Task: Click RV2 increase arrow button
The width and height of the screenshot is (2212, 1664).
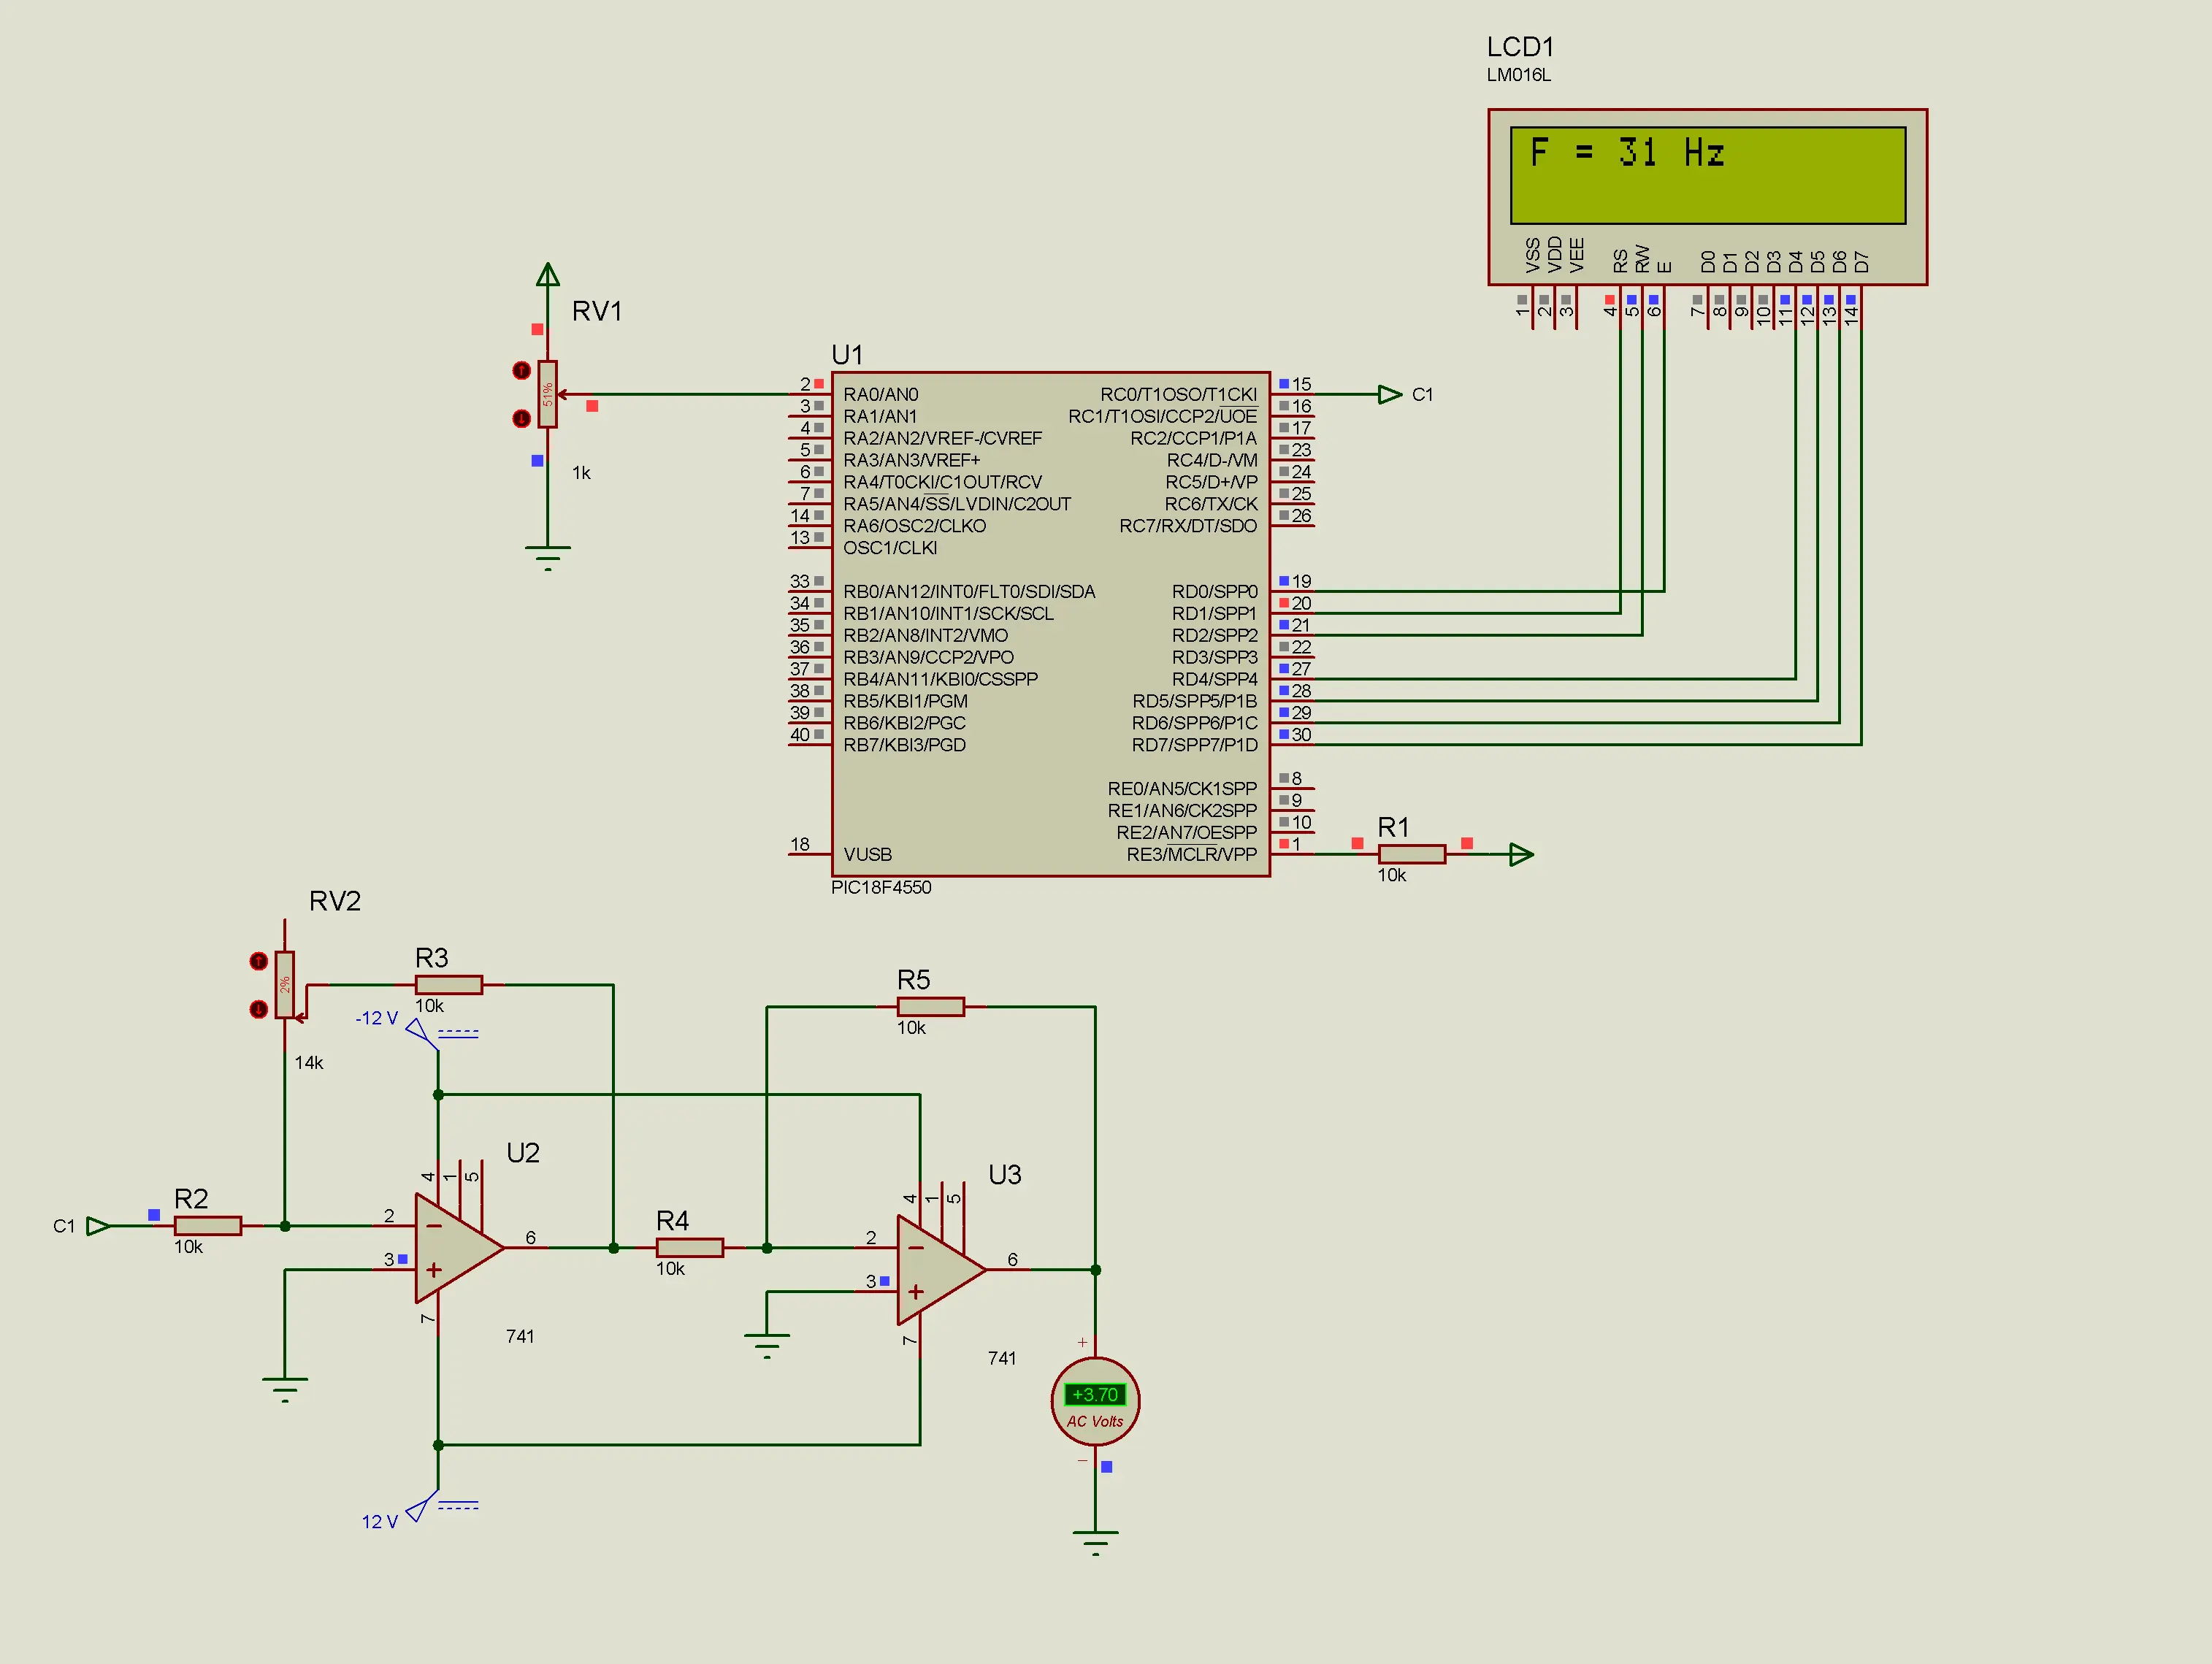Action: tap(258, 961)
